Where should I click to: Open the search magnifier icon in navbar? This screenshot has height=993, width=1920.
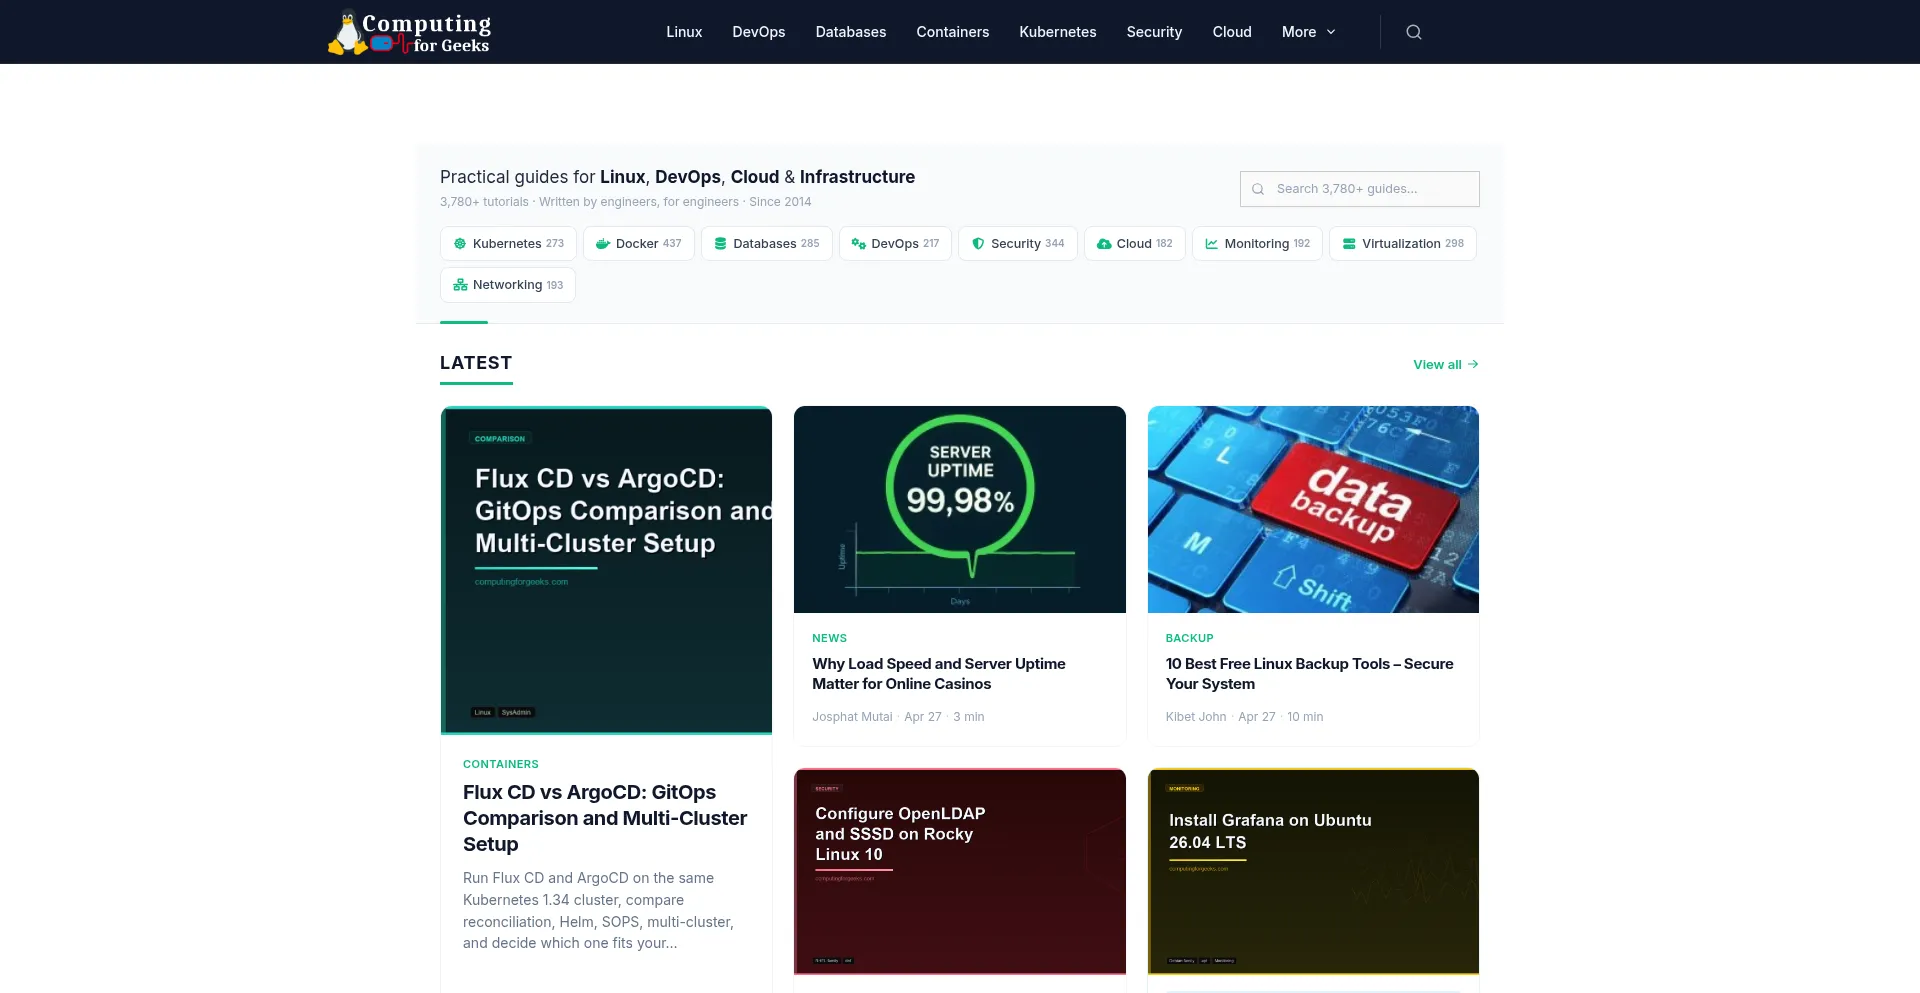pos(1414,32)
